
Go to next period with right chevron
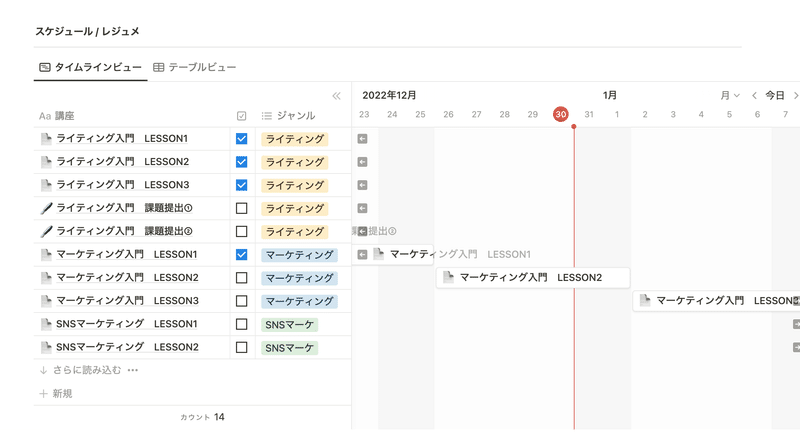795,95
